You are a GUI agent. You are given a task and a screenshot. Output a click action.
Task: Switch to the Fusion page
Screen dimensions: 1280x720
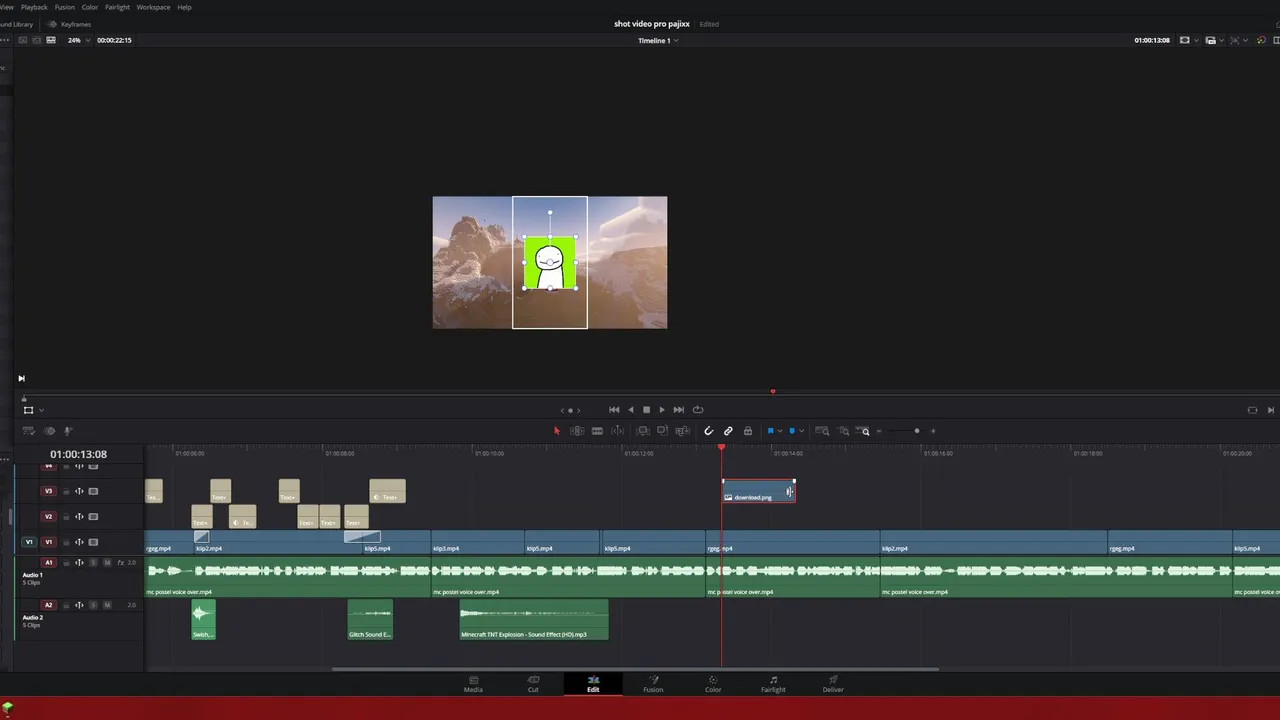click(x=653, y=684)
